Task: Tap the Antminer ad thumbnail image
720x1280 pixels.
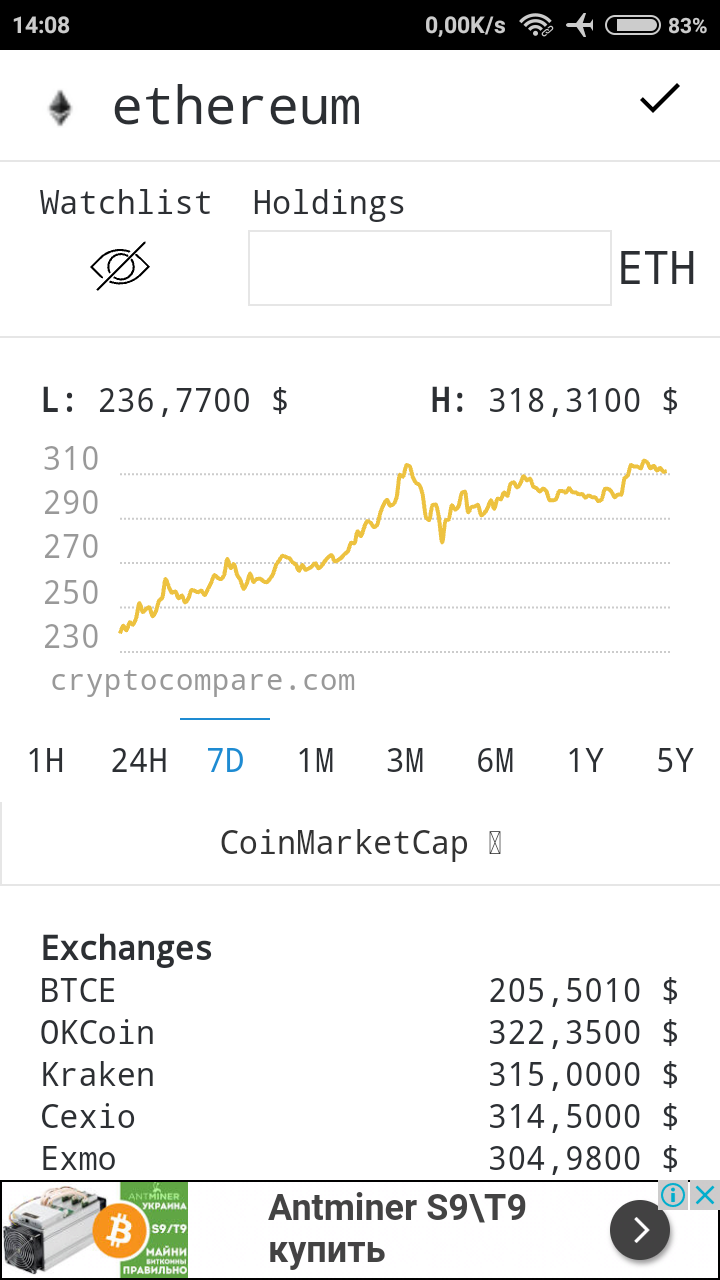Action: point(94,1230)
